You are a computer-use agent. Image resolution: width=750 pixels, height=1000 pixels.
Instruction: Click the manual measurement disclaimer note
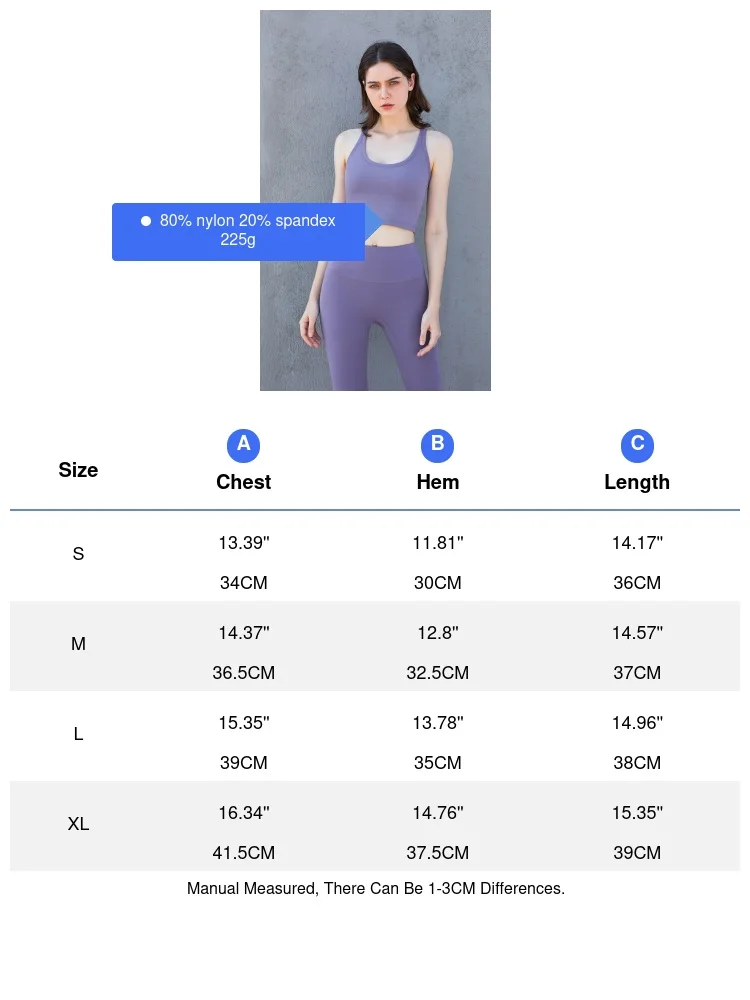[375, 888]
